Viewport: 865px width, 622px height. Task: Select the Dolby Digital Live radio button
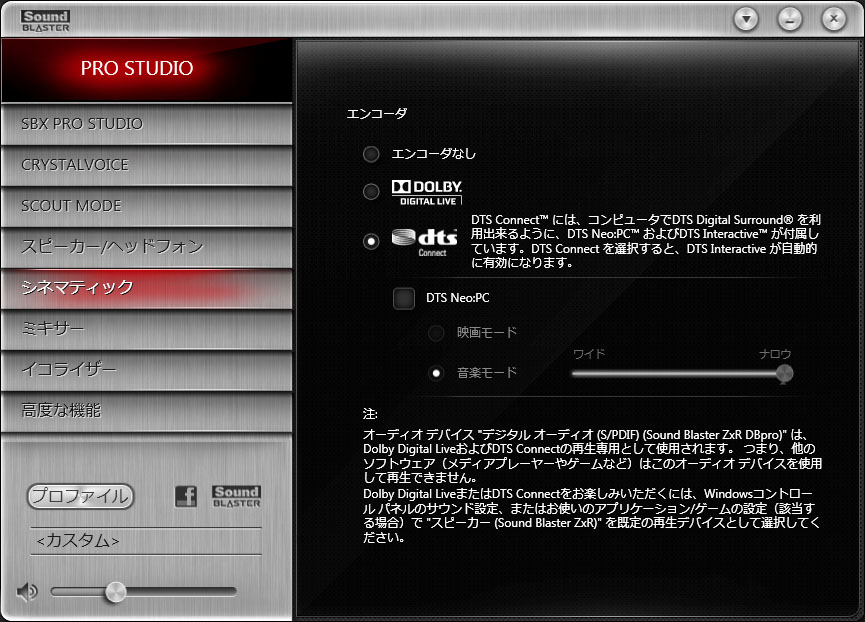(x=371, y=191)
